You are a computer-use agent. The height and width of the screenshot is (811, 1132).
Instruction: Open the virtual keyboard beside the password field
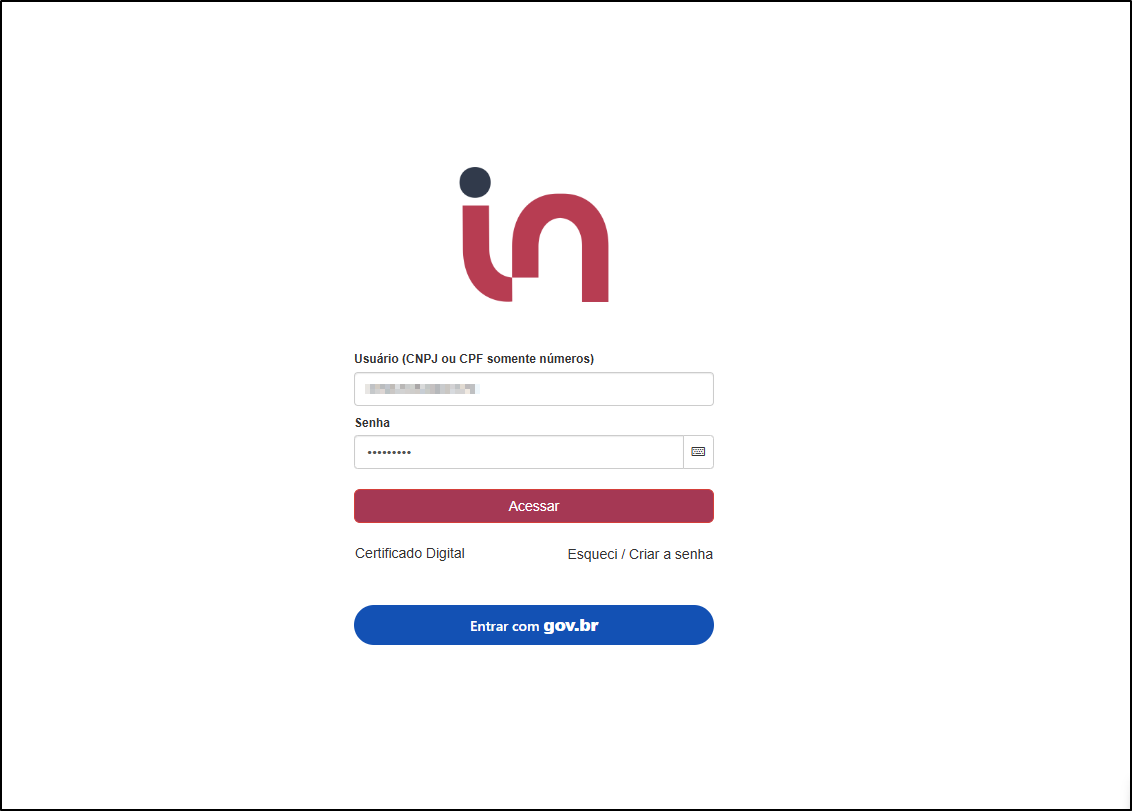click(698, 452)
